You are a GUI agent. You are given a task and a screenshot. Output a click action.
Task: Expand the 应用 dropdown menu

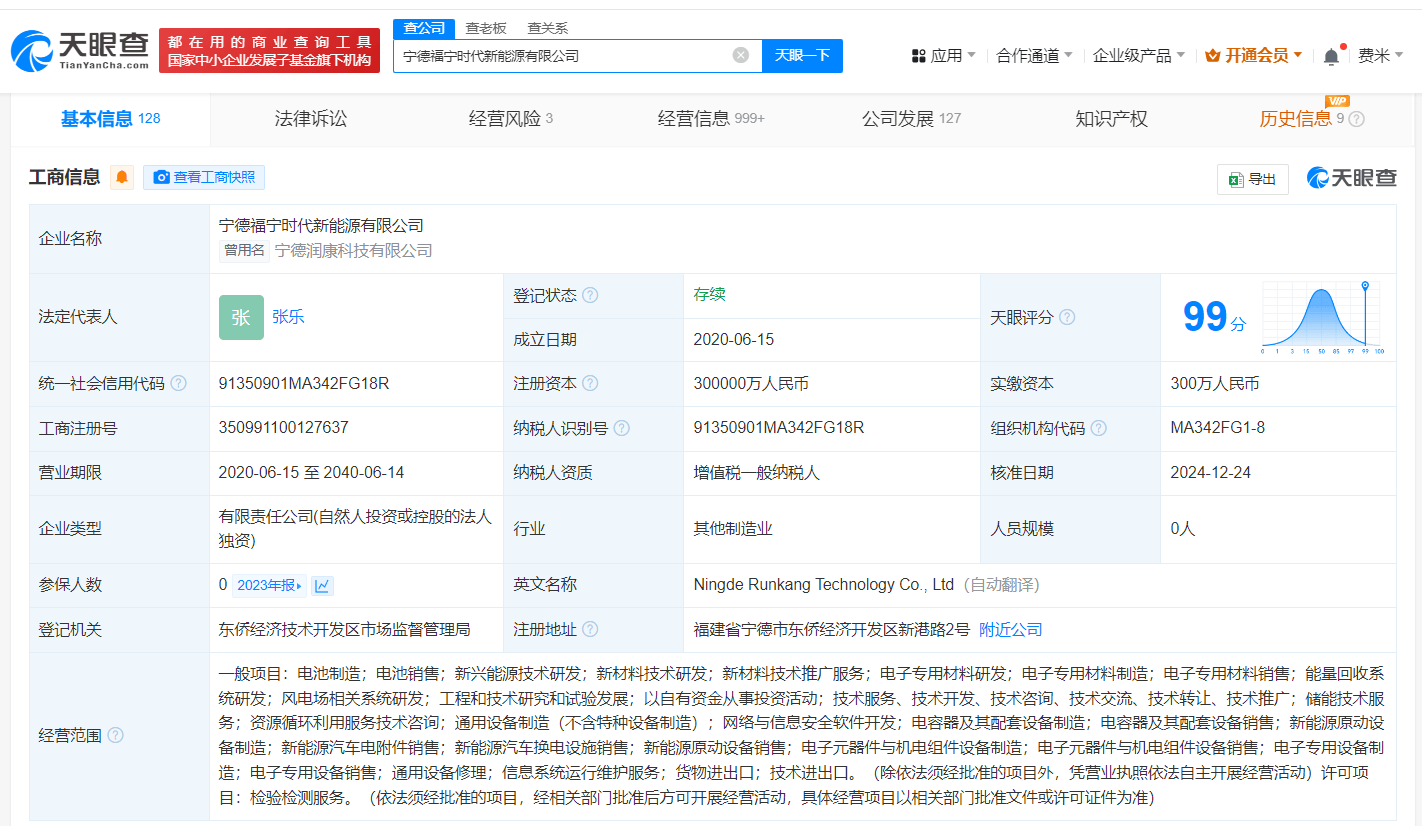point(944,56)
